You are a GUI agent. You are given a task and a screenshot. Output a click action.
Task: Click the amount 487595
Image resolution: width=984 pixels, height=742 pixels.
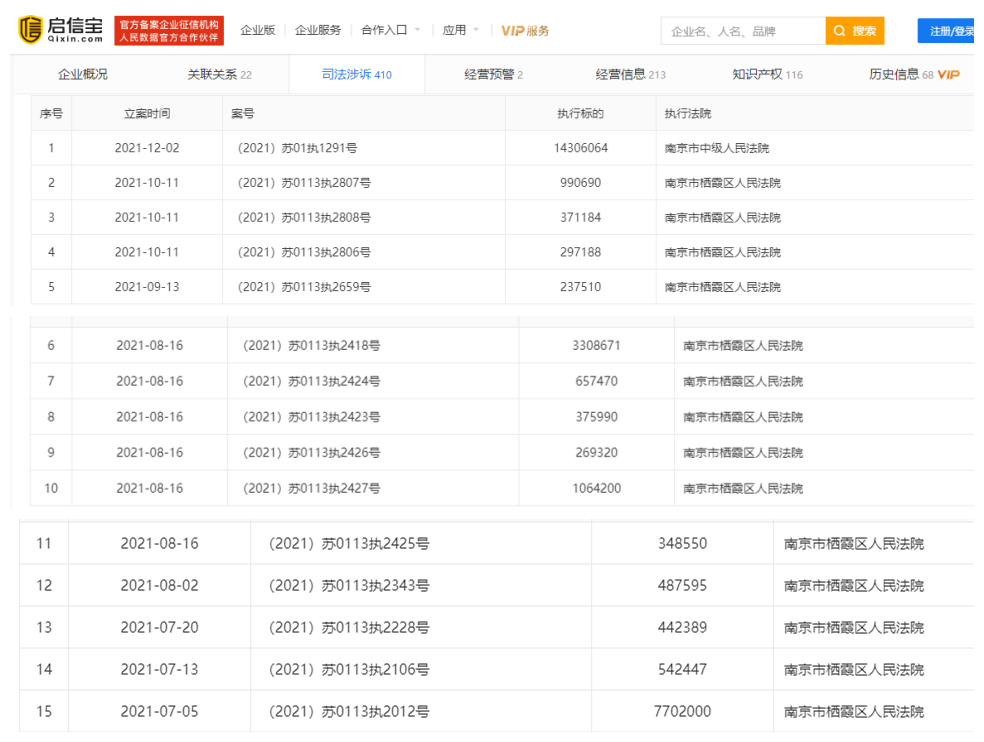click(x=682, y=586)
